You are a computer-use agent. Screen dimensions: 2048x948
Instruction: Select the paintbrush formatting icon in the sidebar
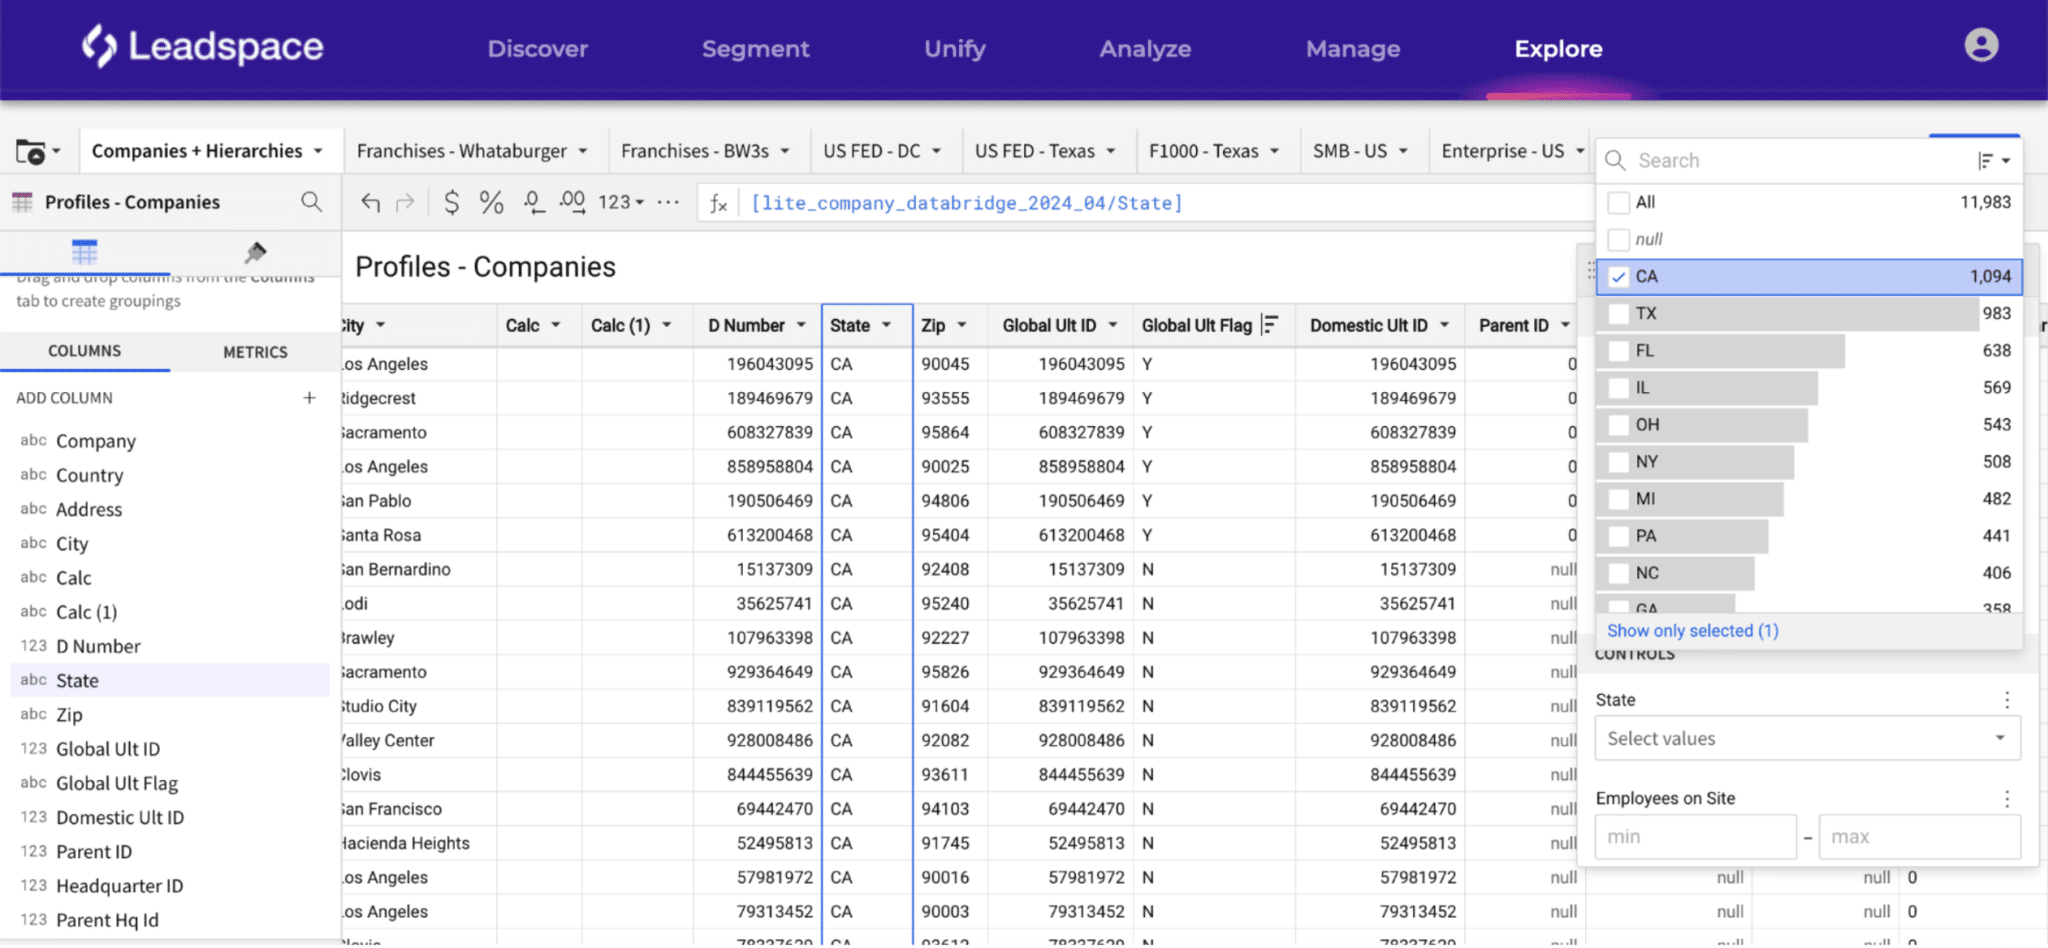pyautogui.click(x=255, y=252)
